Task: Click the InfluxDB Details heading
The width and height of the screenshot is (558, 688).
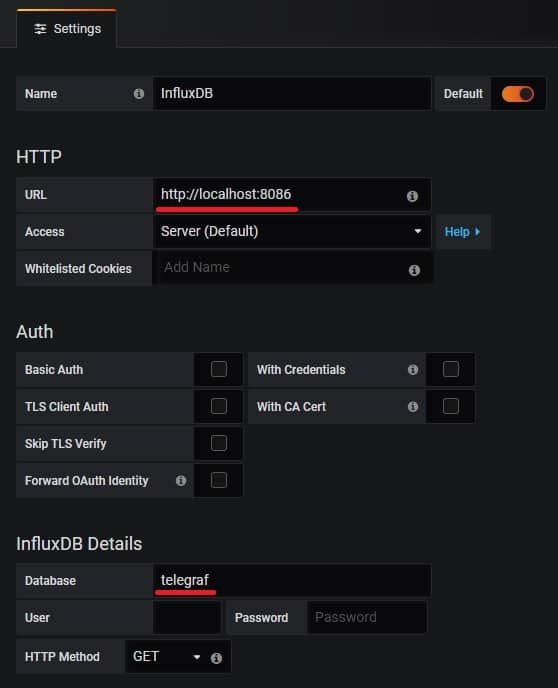Action: (79, 544)
